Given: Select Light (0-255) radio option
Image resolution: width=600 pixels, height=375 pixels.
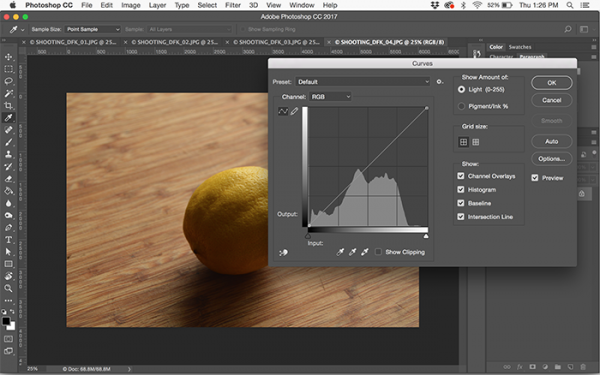Looking at the screenshot, I should [x=461, y=90].
